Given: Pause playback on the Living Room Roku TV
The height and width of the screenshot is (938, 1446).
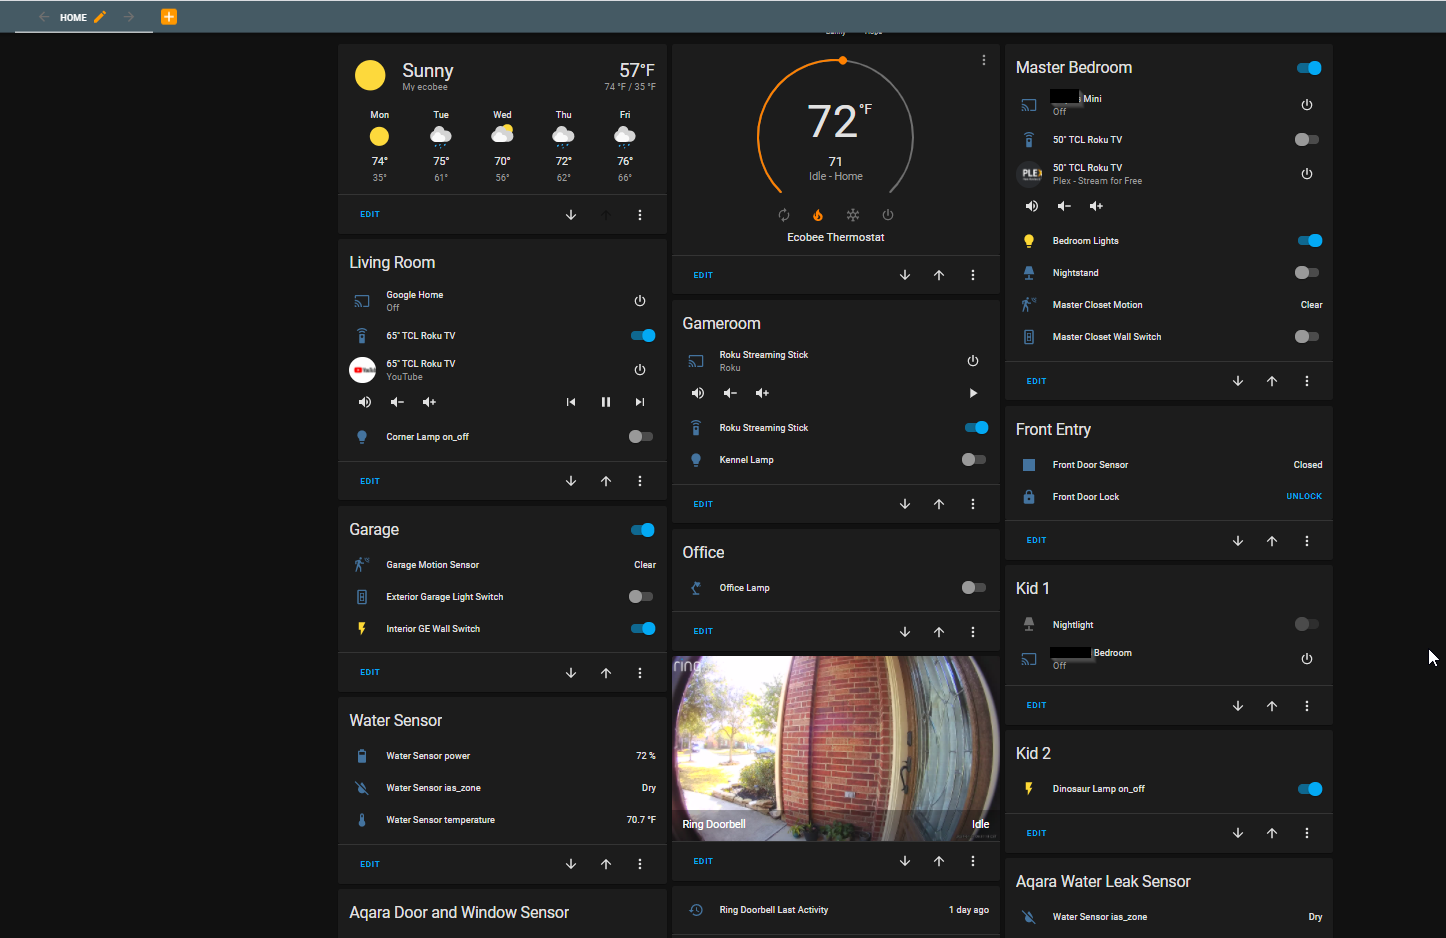Looking at the screenshot, I should tap(605, 401).
